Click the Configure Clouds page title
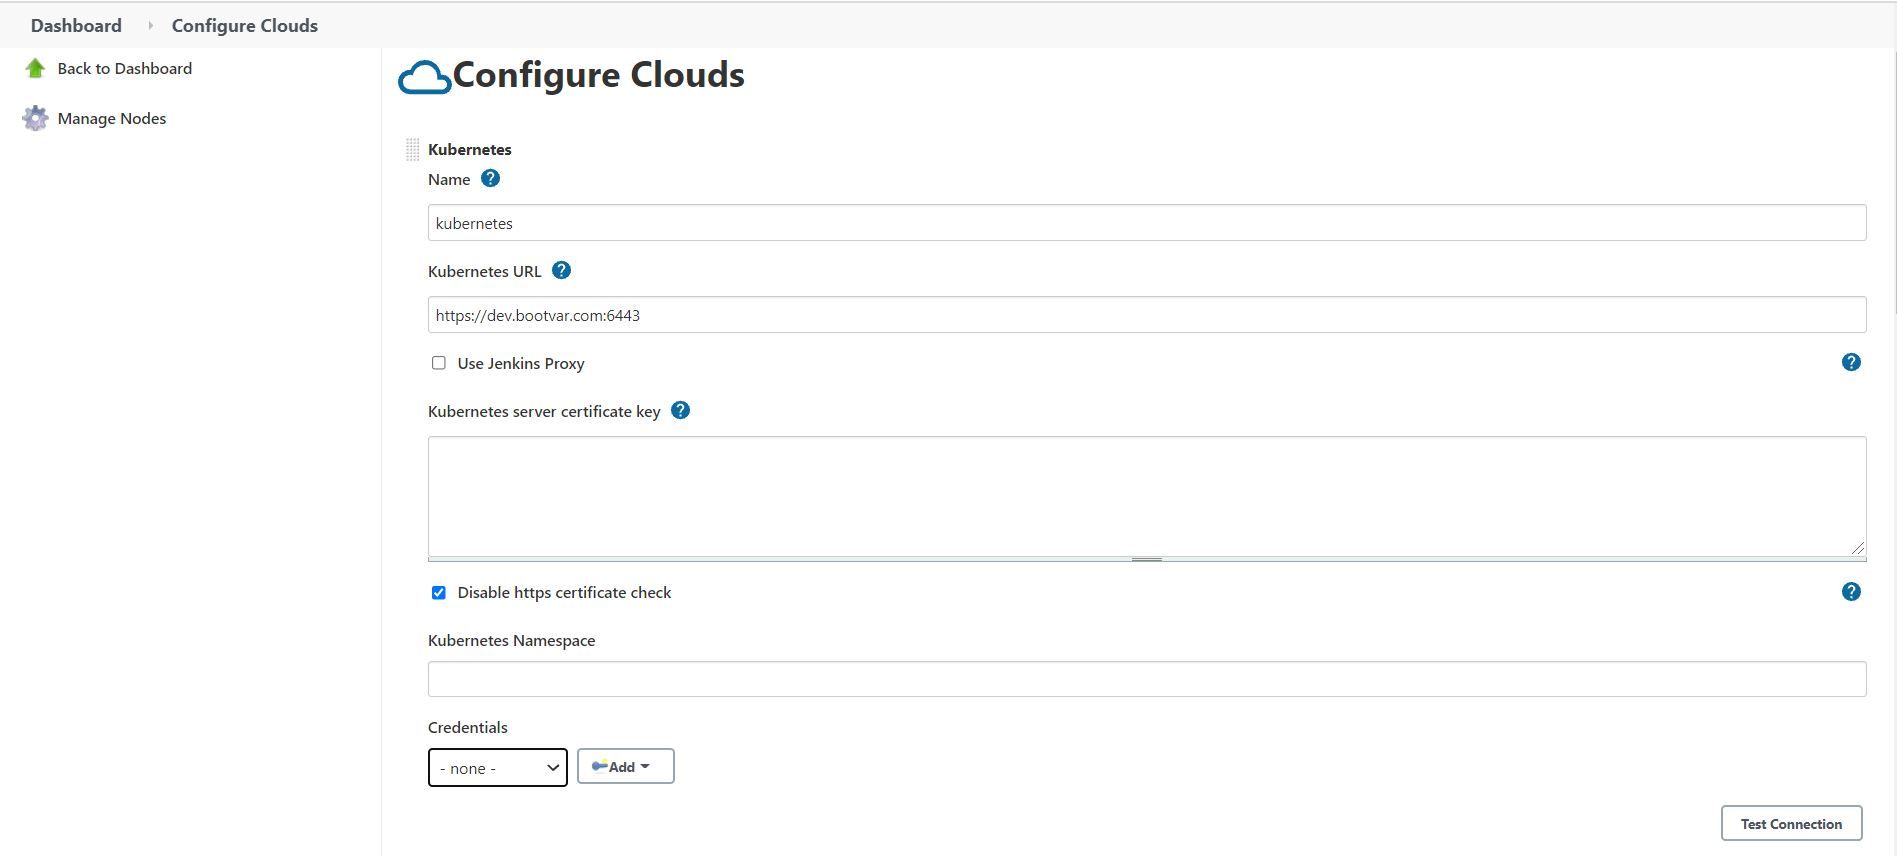Screen dimensions: 1897x856 pyautogui.click(x=599, y=75)
